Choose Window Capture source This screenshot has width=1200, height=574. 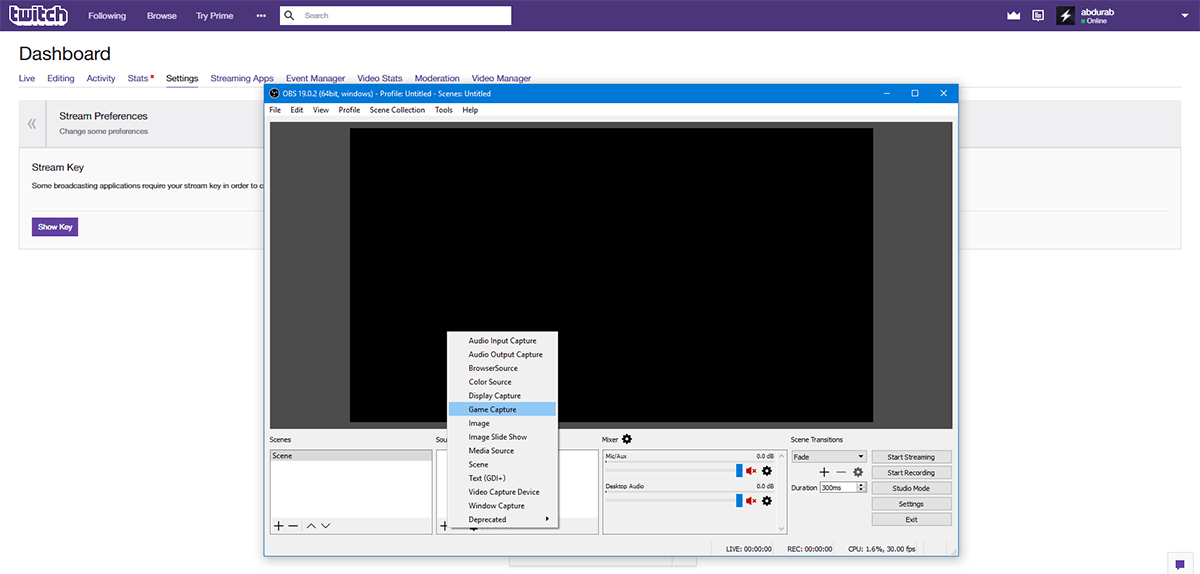[x=502, y=506]
